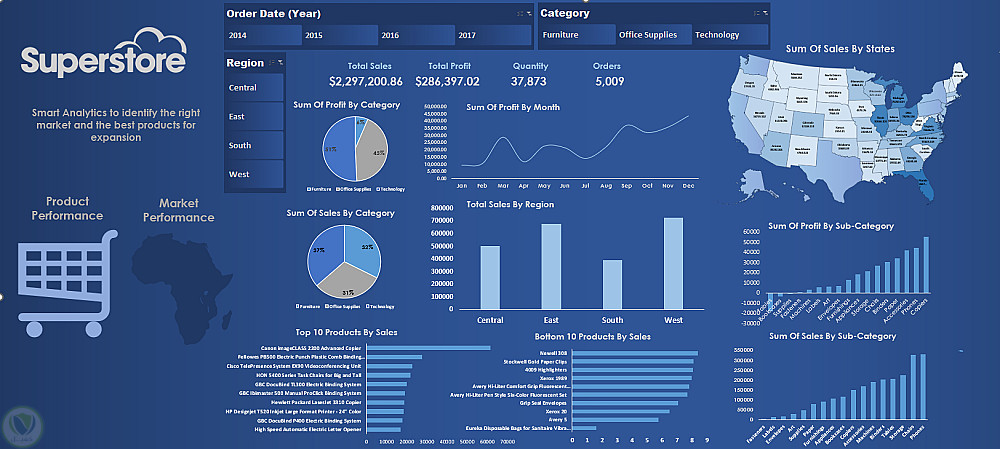Screen dimensions: 1000x449
Task: Click the Superstore cloud logo
Action: (x=104, y=53)
